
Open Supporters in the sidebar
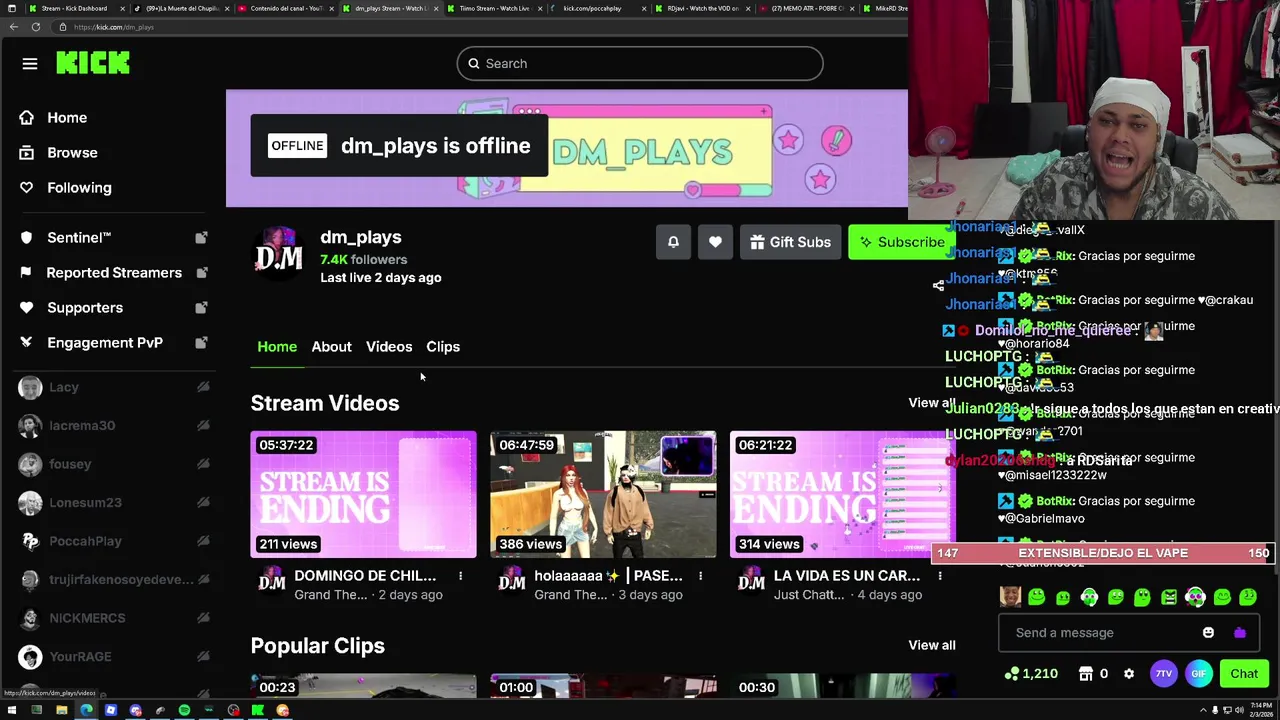[85, 308]
